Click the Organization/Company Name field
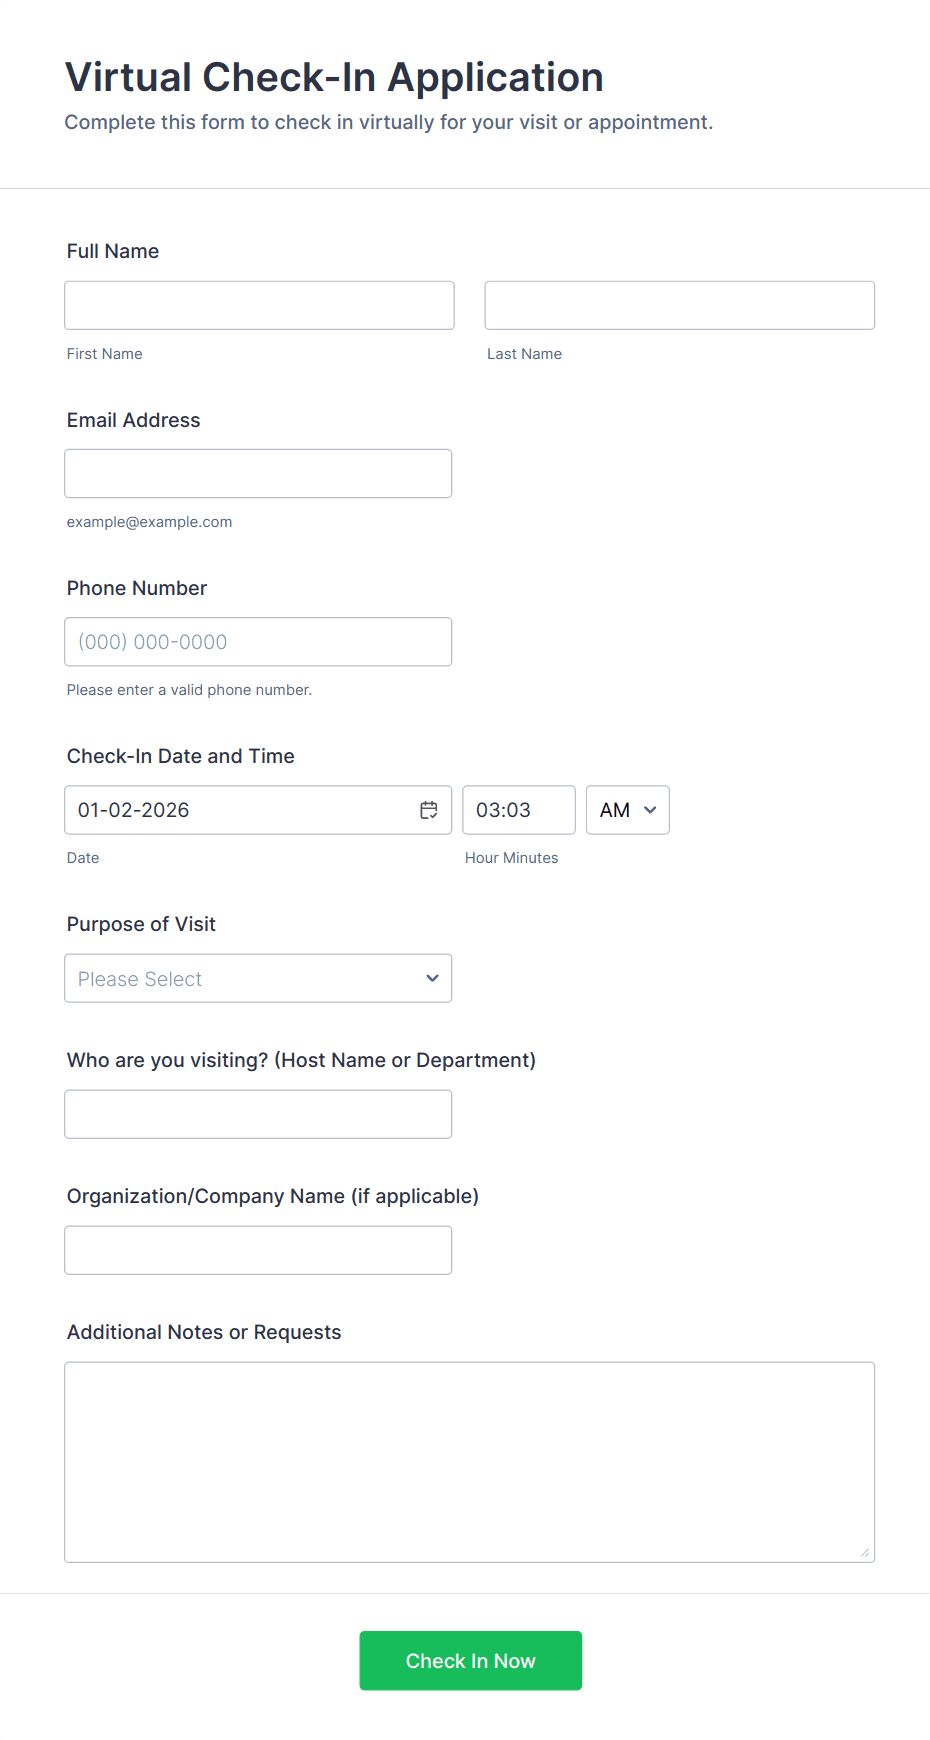This screenshot has height=1740, width=930. (x=258, y=1250)
